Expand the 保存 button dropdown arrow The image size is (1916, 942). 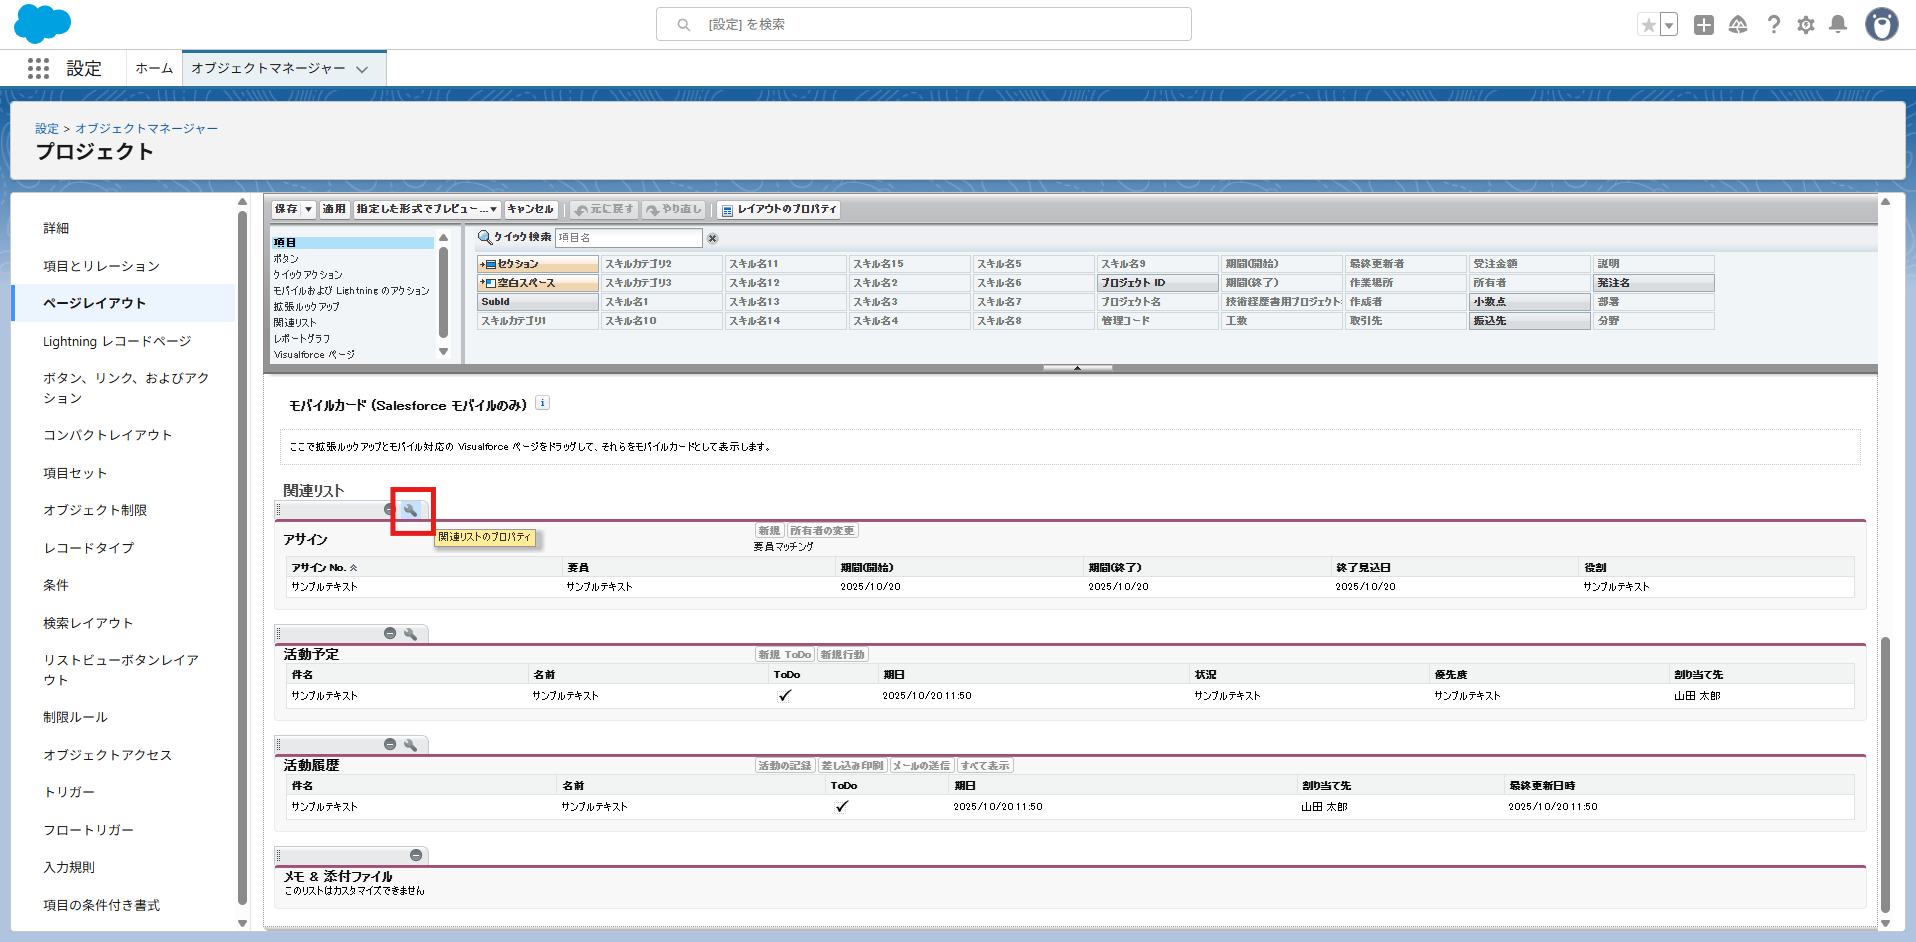click(309, 209)
